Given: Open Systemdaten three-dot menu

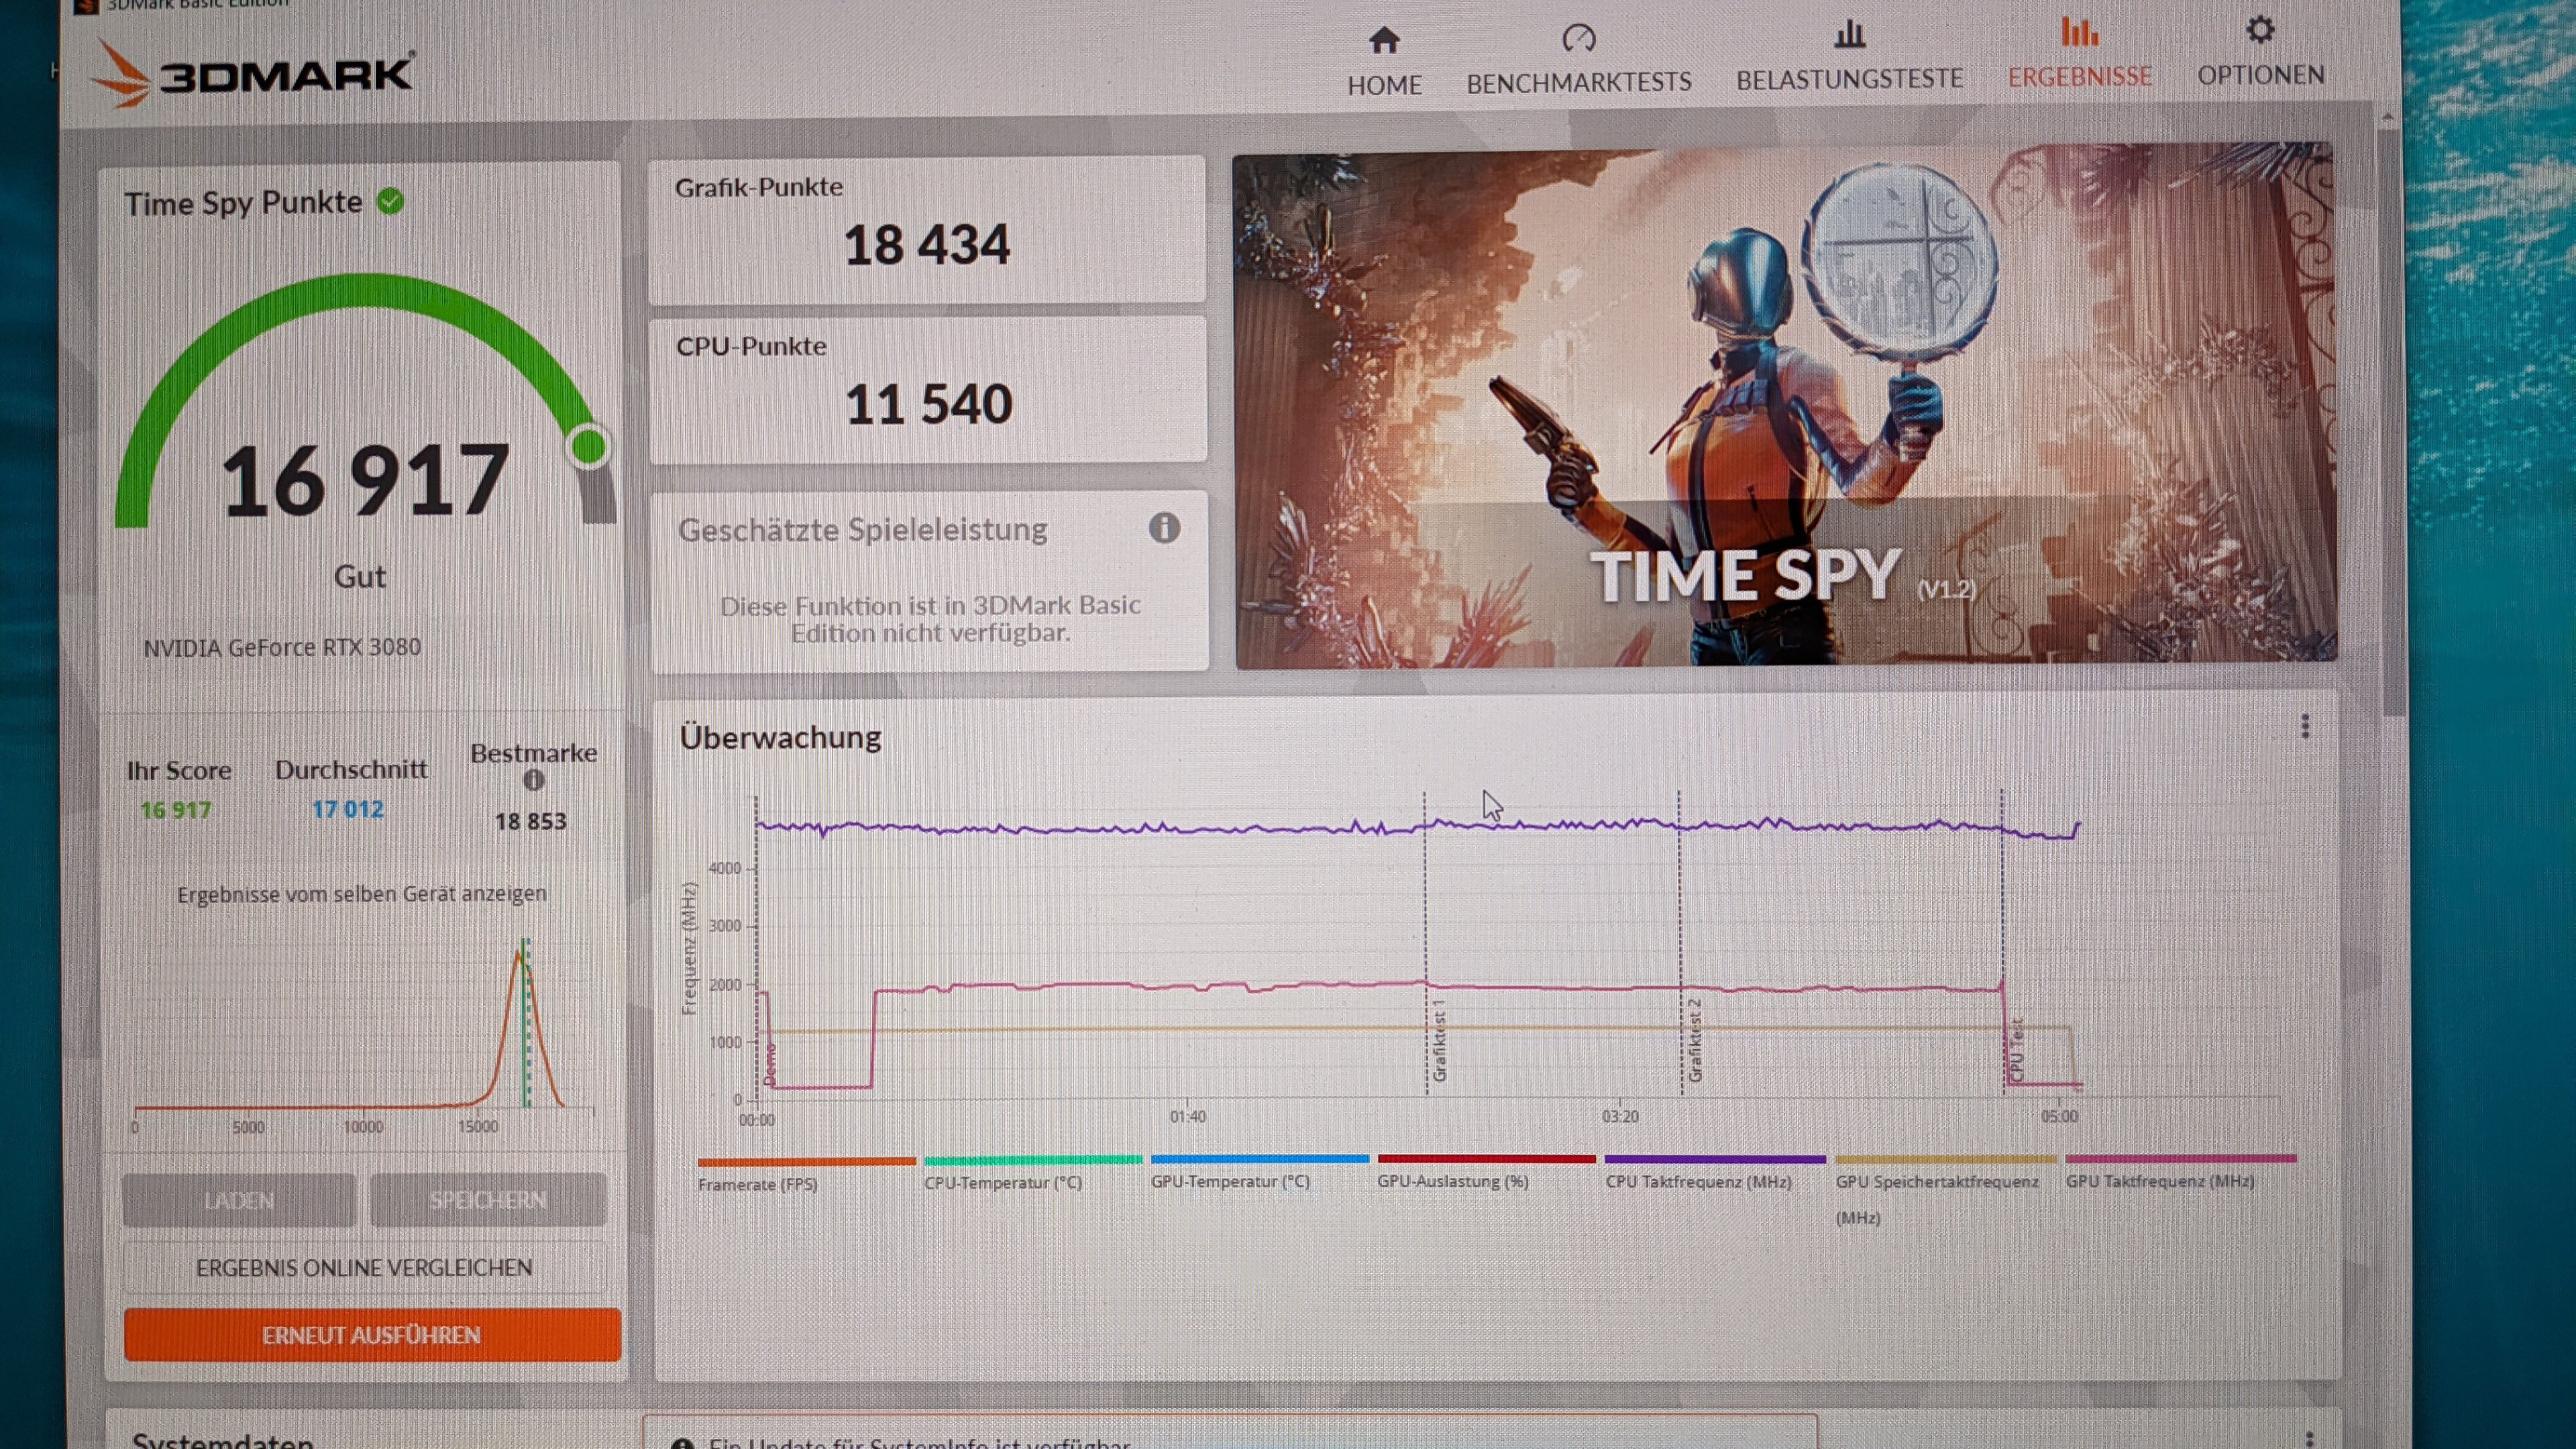Looking at the screenshot, I should [2309, 1441].
